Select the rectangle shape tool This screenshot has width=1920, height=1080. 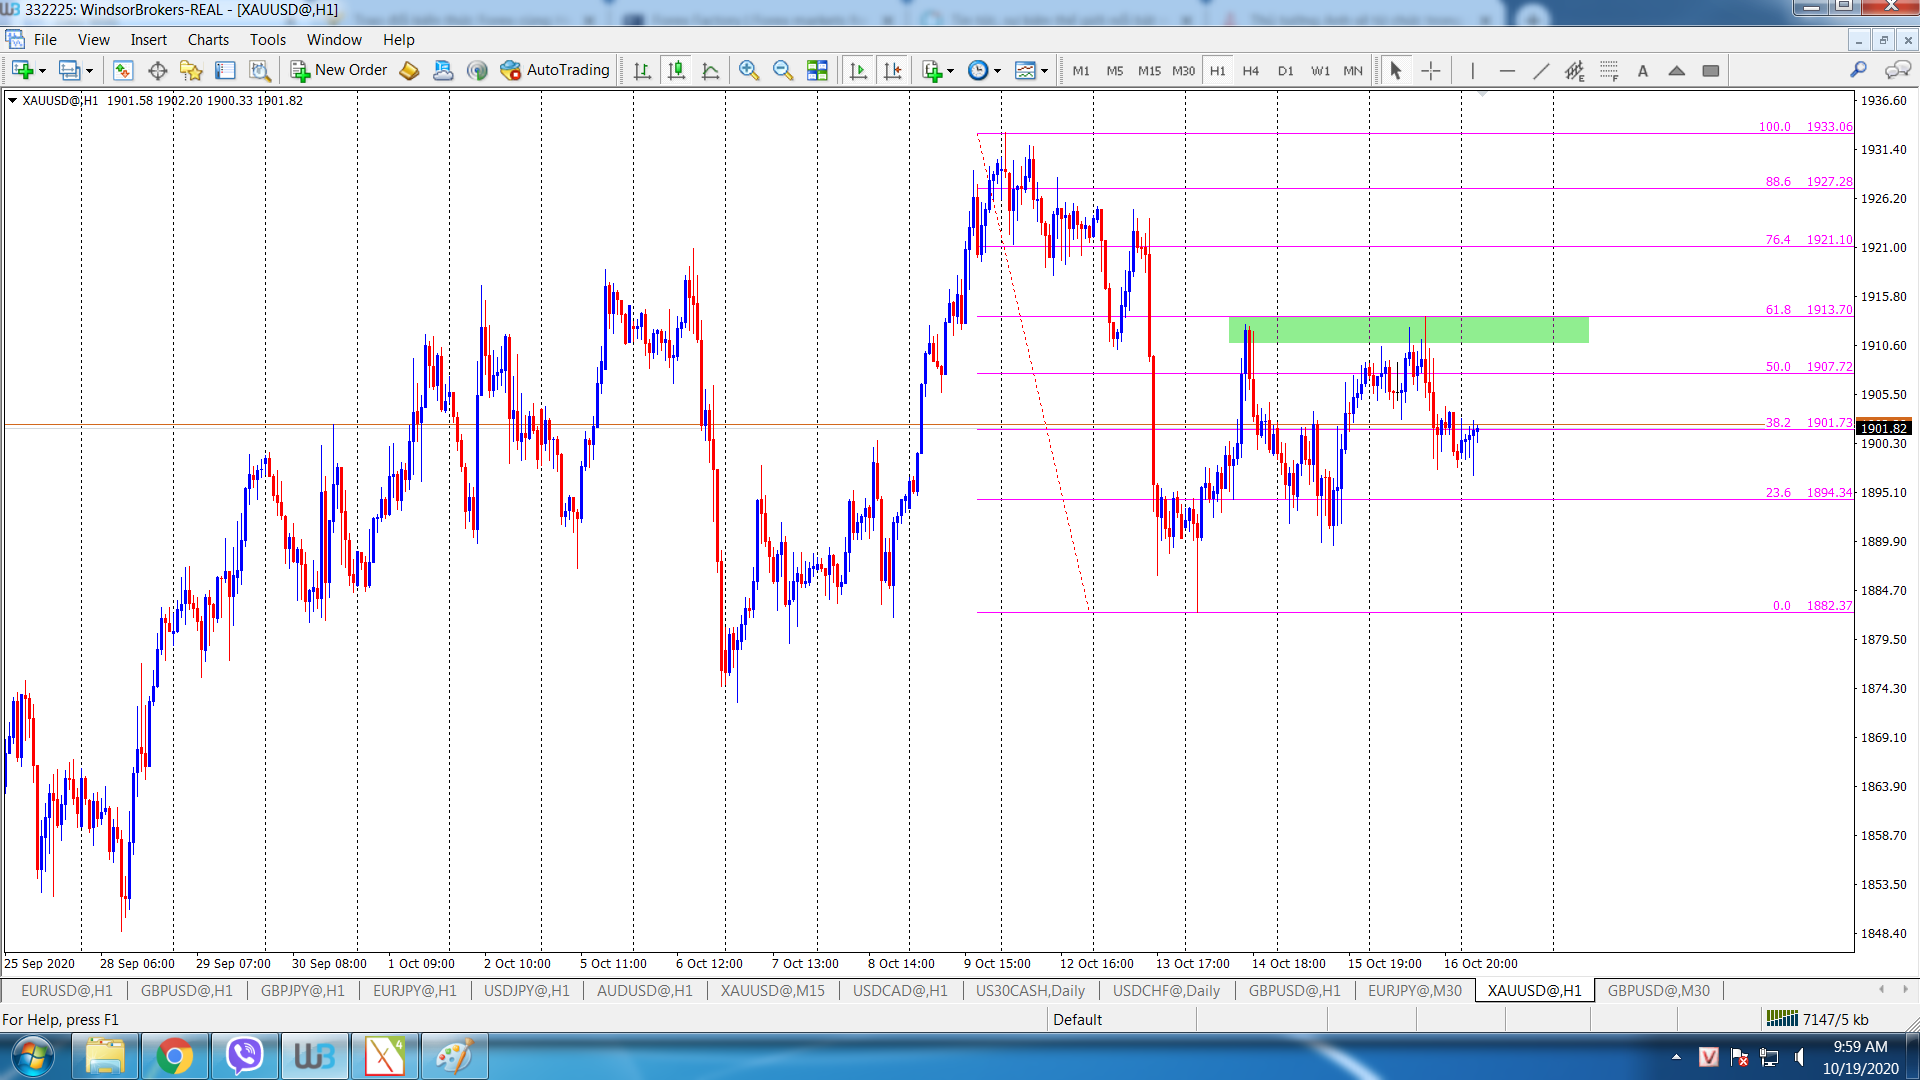(x=1711, y=70)
